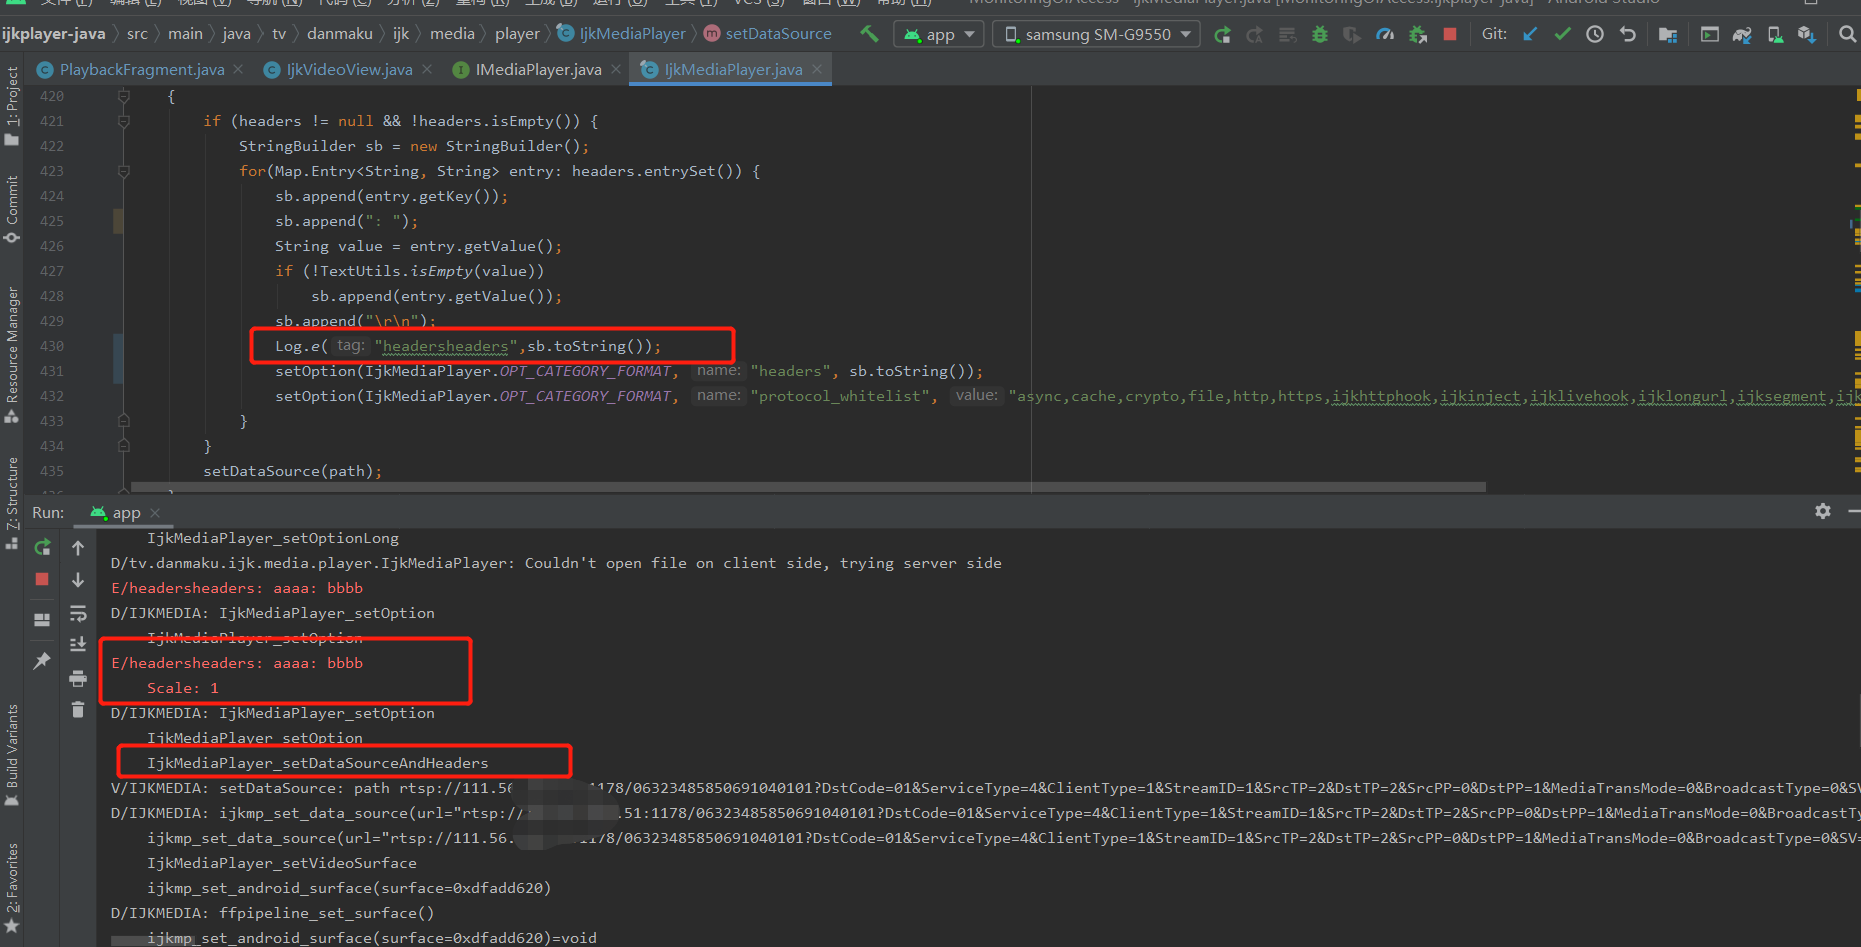Open the Project tool window
This screenshot has height=947, width=1861.
12,105
